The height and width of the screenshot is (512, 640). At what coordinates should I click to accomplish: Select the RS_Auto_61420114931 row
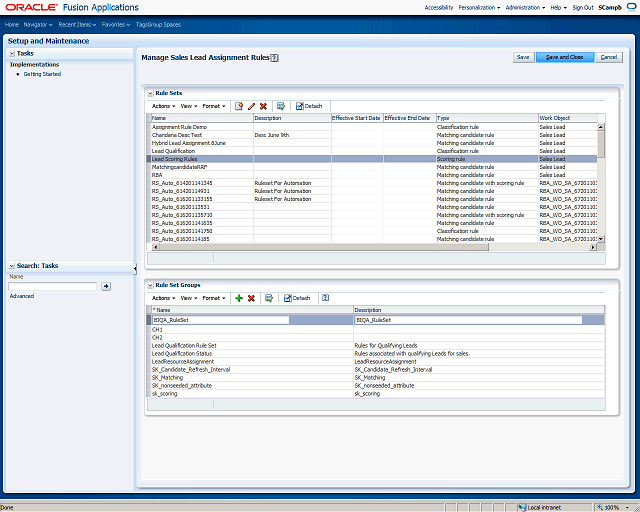372,191
